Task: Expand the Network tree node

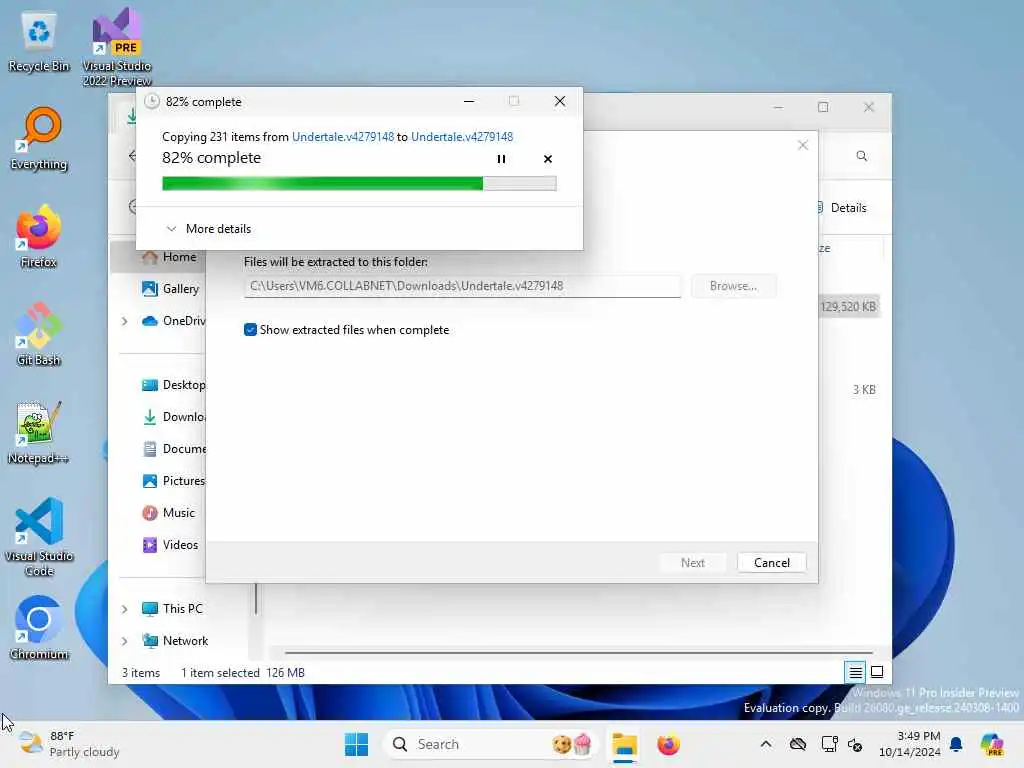Action: point(124,641)
